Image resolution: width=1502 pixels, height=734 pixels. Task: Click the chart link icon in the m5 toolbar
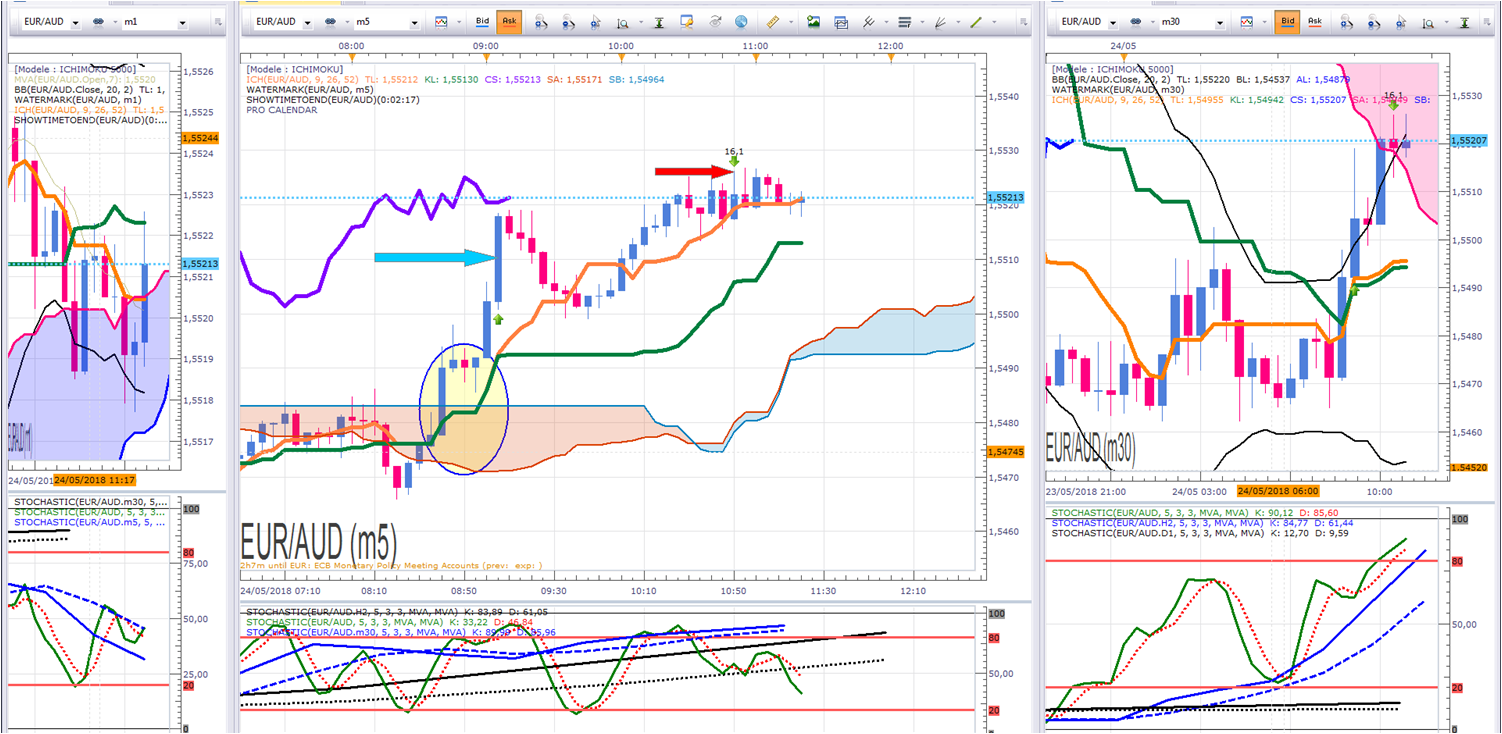tap(331, 21)
